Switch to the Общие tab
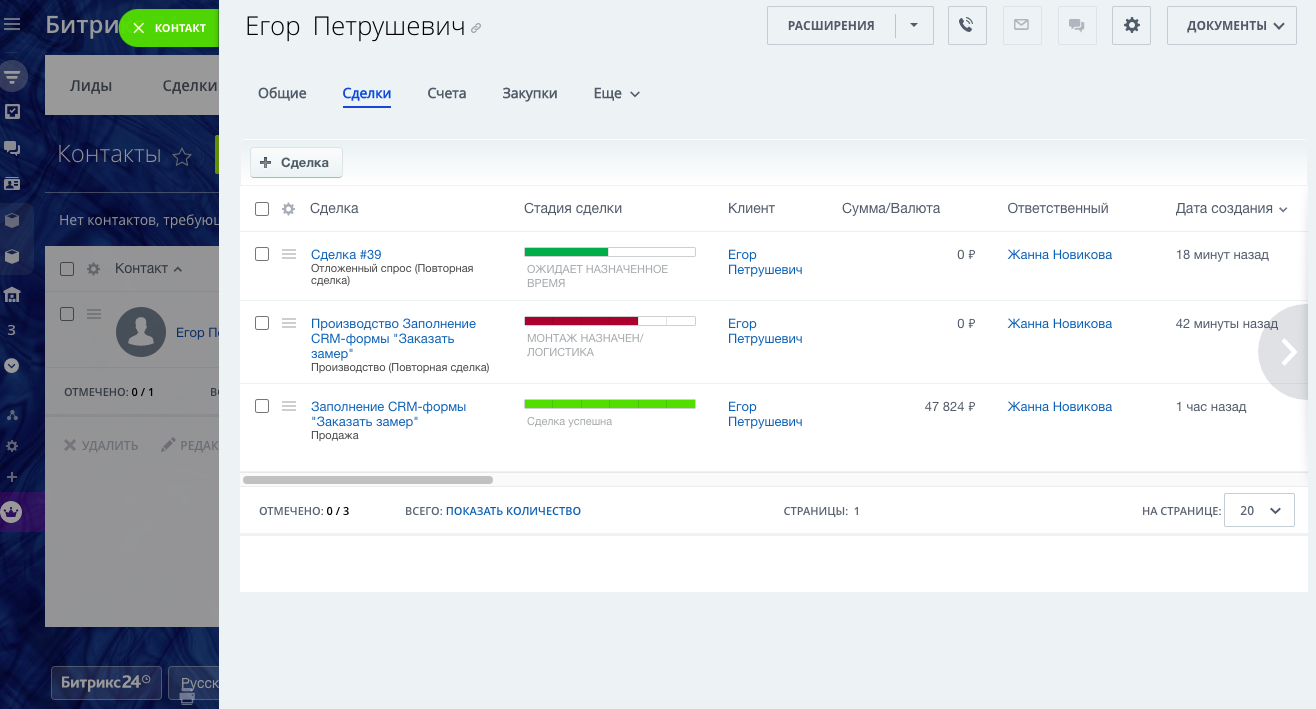The width and height of the screenshot is (1316, 709). pyautogui.click(x=282, y=94)
